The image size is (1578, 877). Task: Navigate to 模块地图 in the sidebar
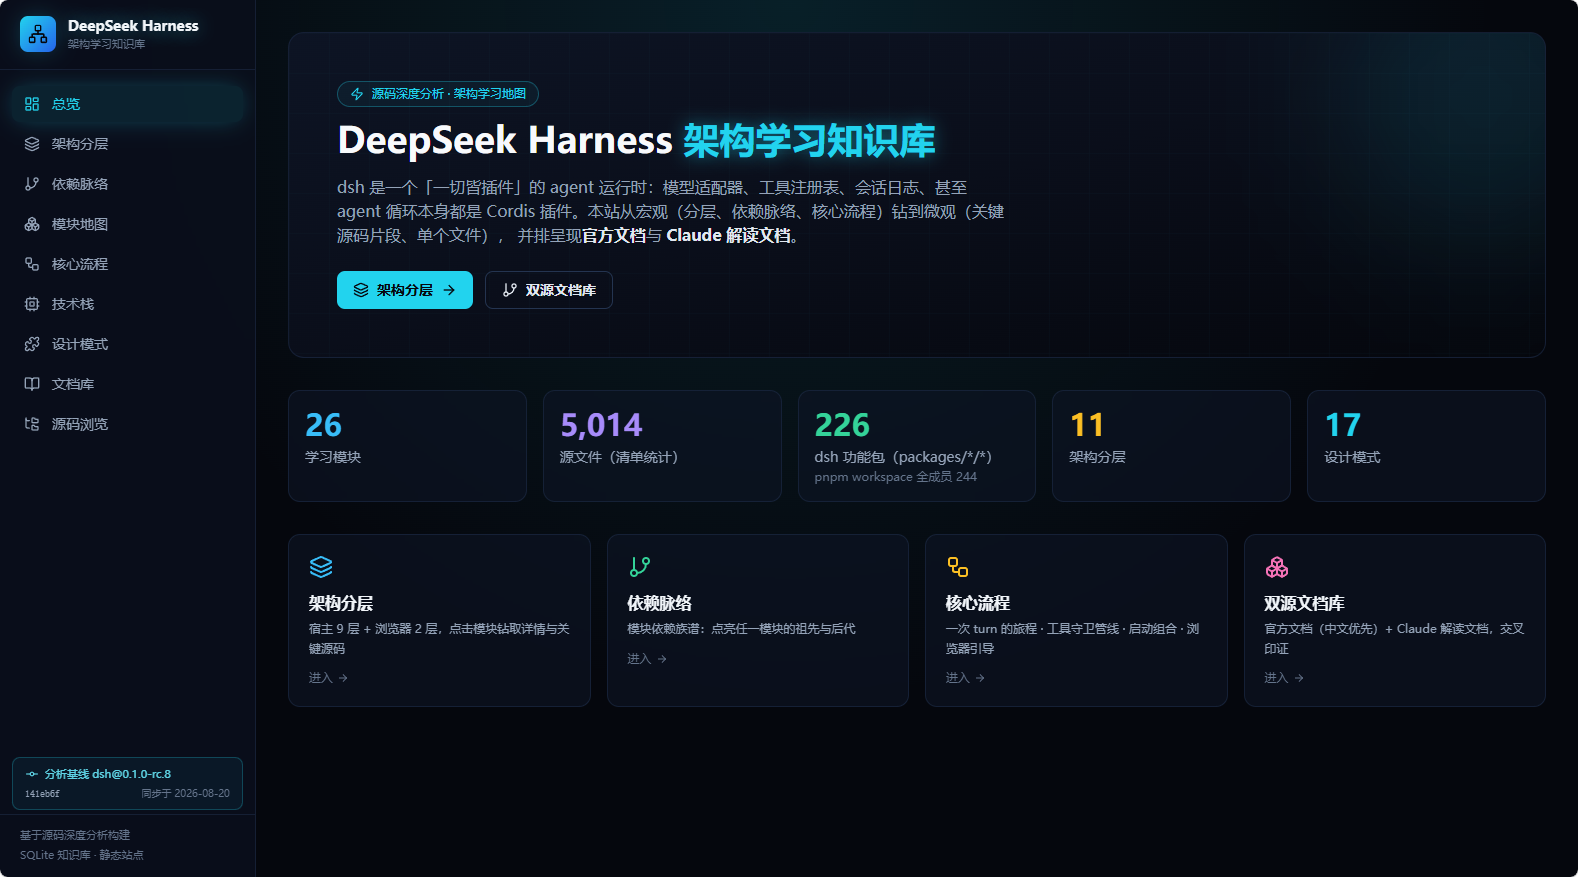pos(128,224)
